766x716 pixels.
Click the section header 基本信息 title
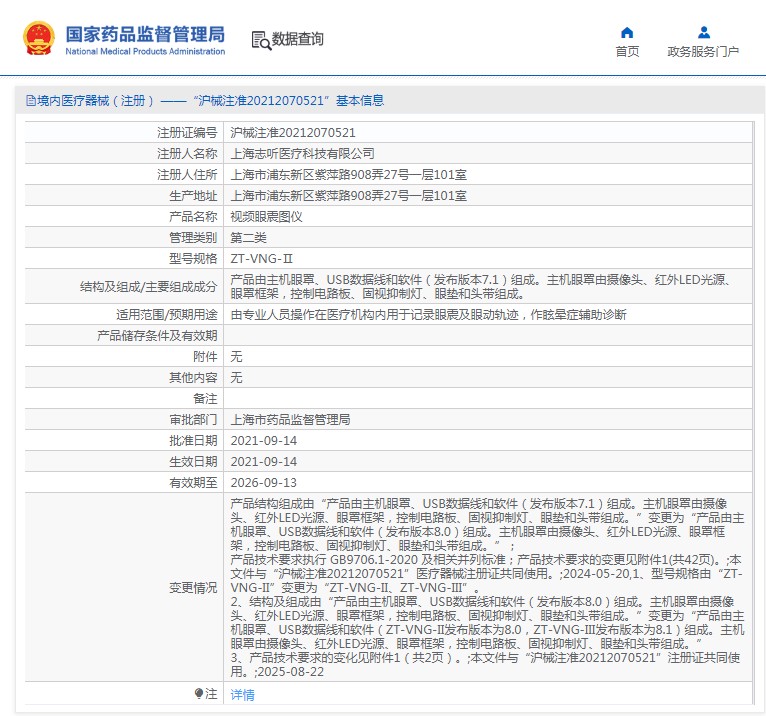[360, 101]
